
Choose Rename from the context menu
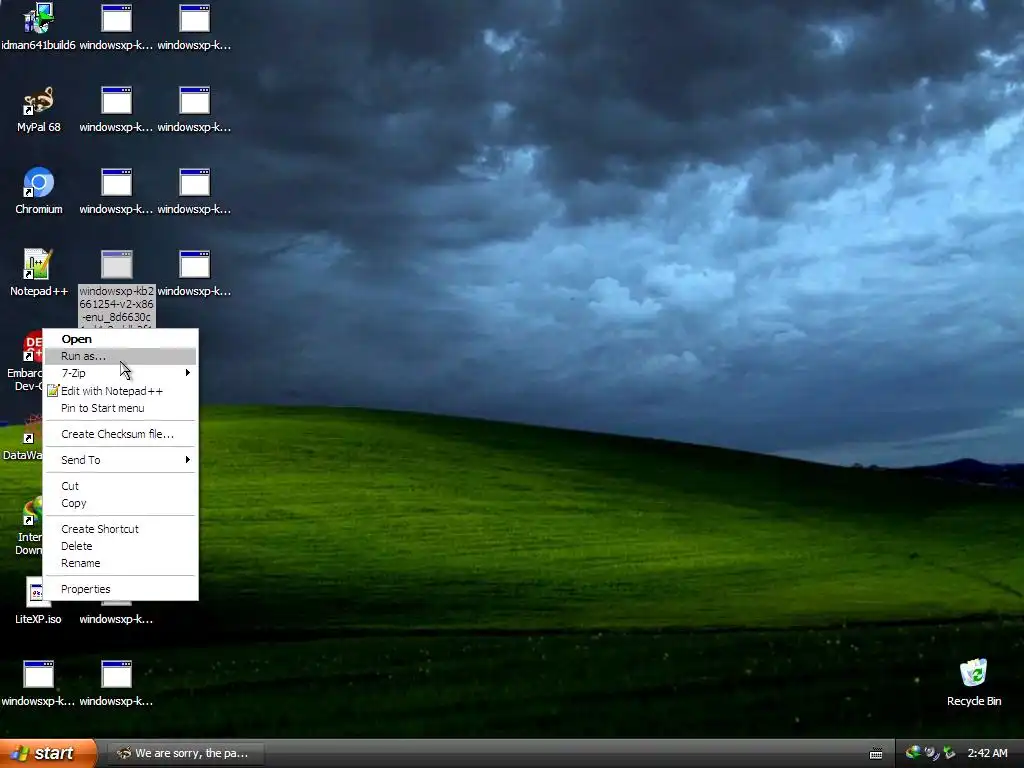[120, 563]
